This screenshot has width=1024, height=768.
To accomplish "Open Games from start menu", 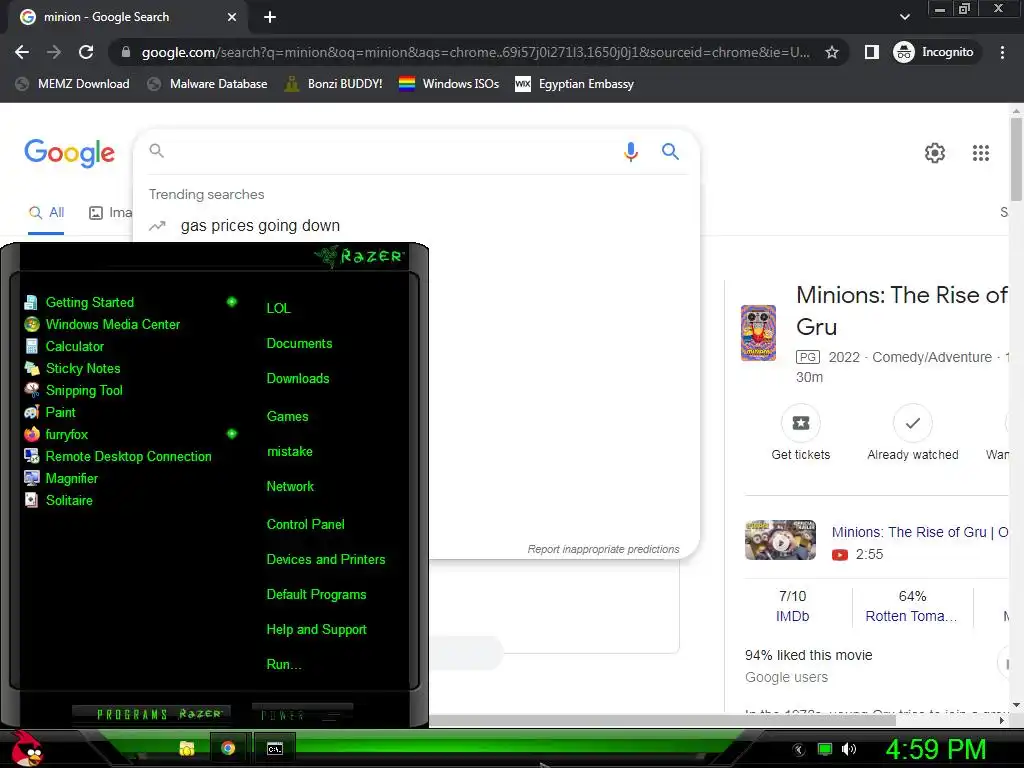I will tap(287, 417).
